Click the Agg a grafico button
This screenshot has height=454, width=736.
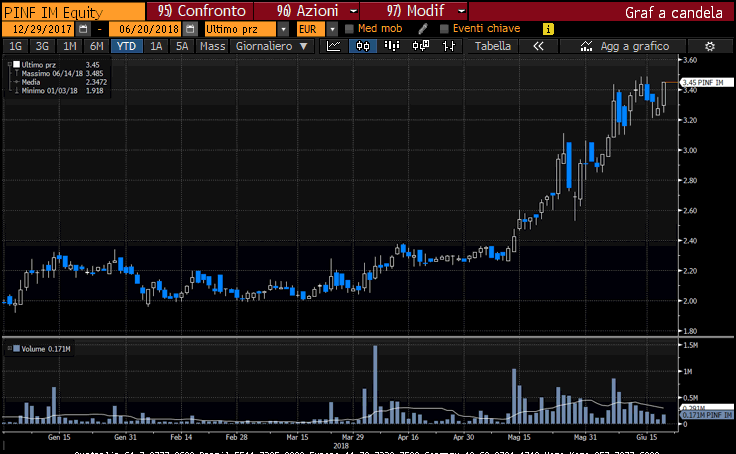(x=628, y=47)
